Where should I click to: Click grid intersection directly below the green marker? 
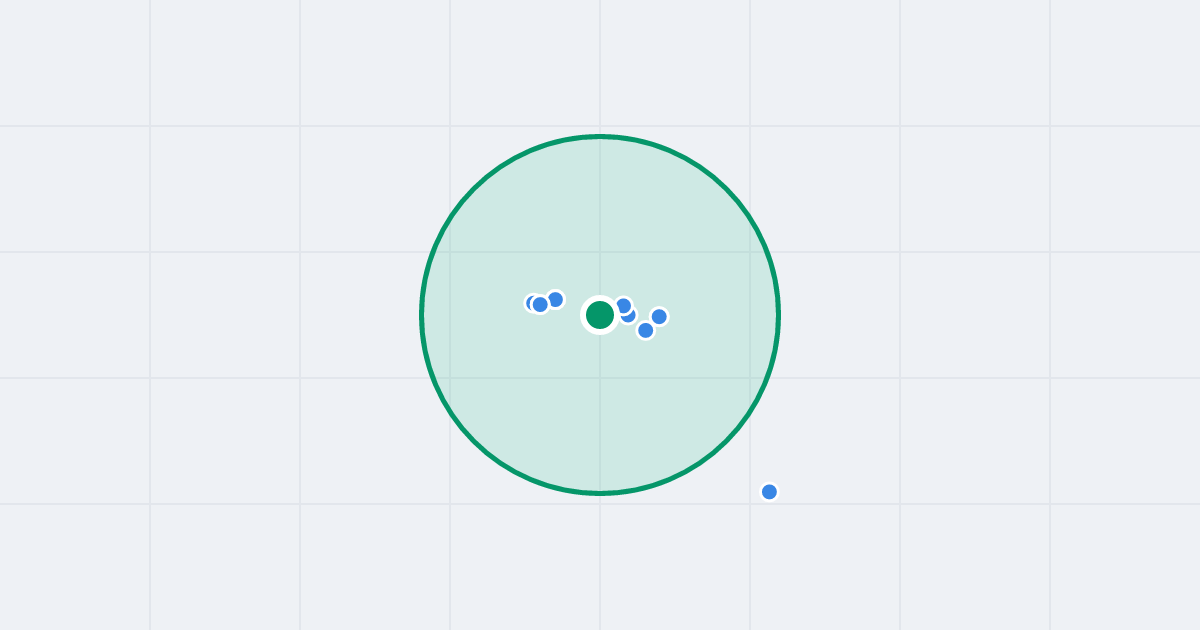600,378
